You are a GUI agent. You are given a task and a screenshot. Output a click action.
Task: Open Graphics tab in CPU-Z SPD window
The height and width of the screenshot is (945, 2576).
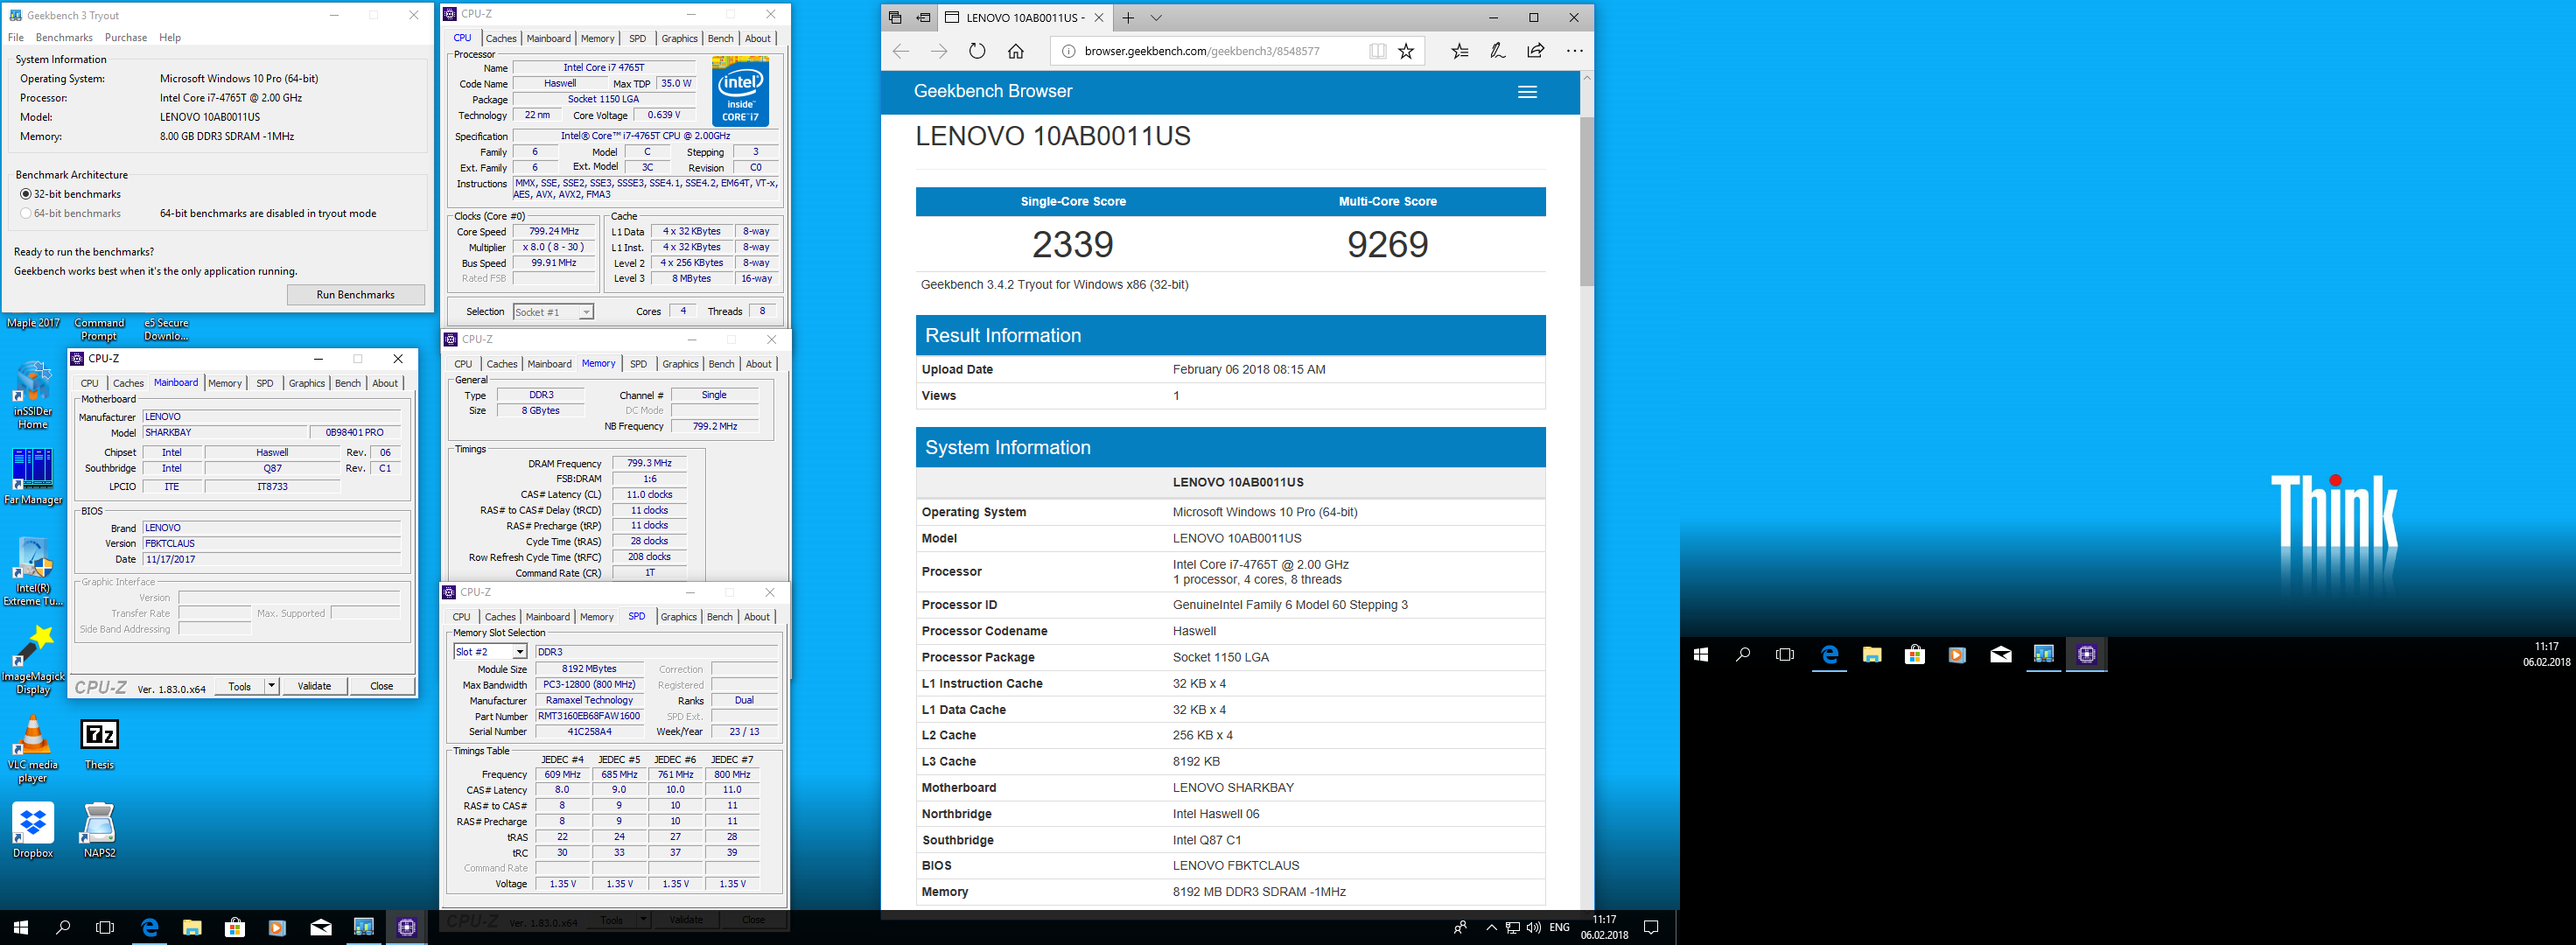pyautogui.click(x=678, y=616)
